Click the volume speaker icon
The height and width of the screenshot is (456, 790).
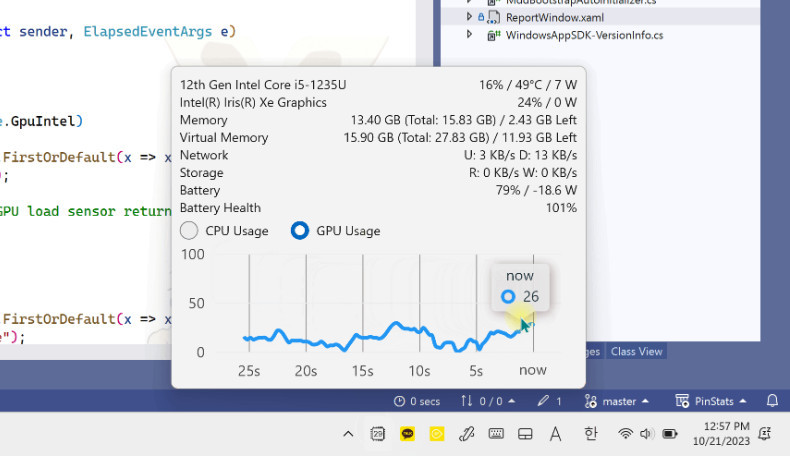tap(647, 433)
